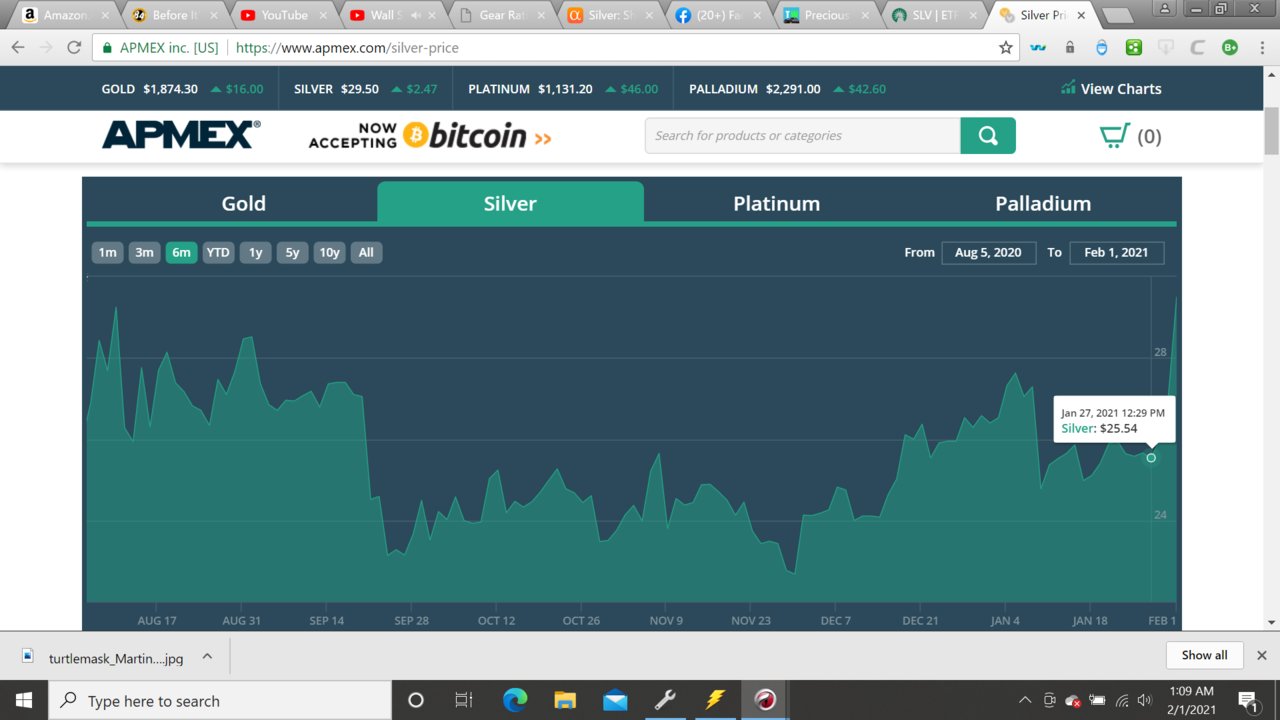The image size is (1280, 720).
Task: Click the Chrome profile user icon
Action: (1166, 9)
